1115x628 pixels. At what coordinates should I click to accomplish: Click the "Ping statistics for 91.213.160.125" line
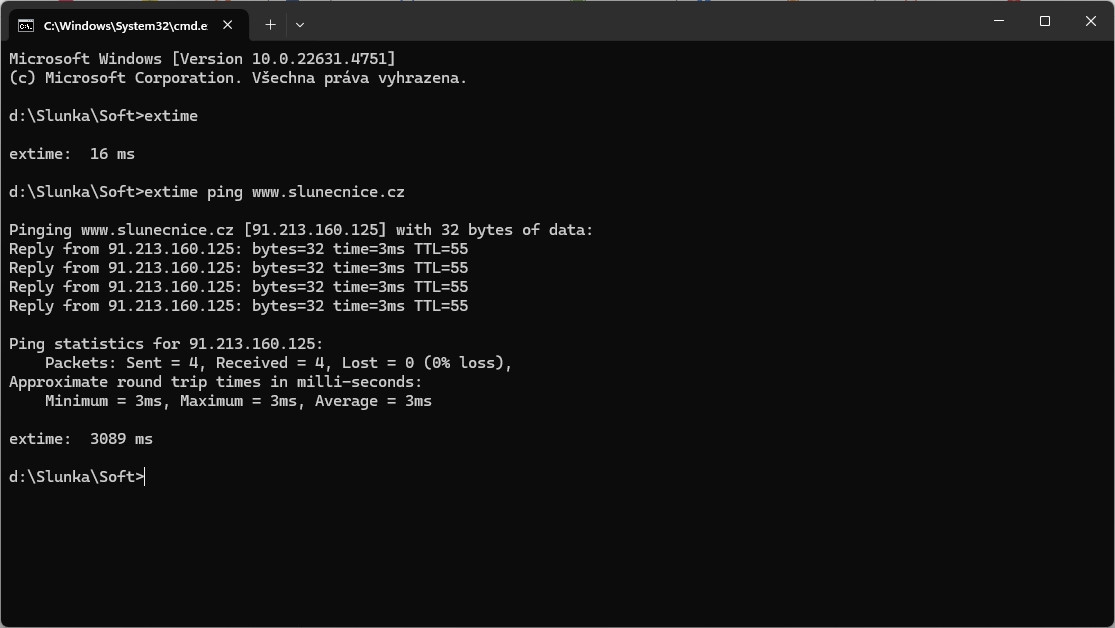[166, 344]
